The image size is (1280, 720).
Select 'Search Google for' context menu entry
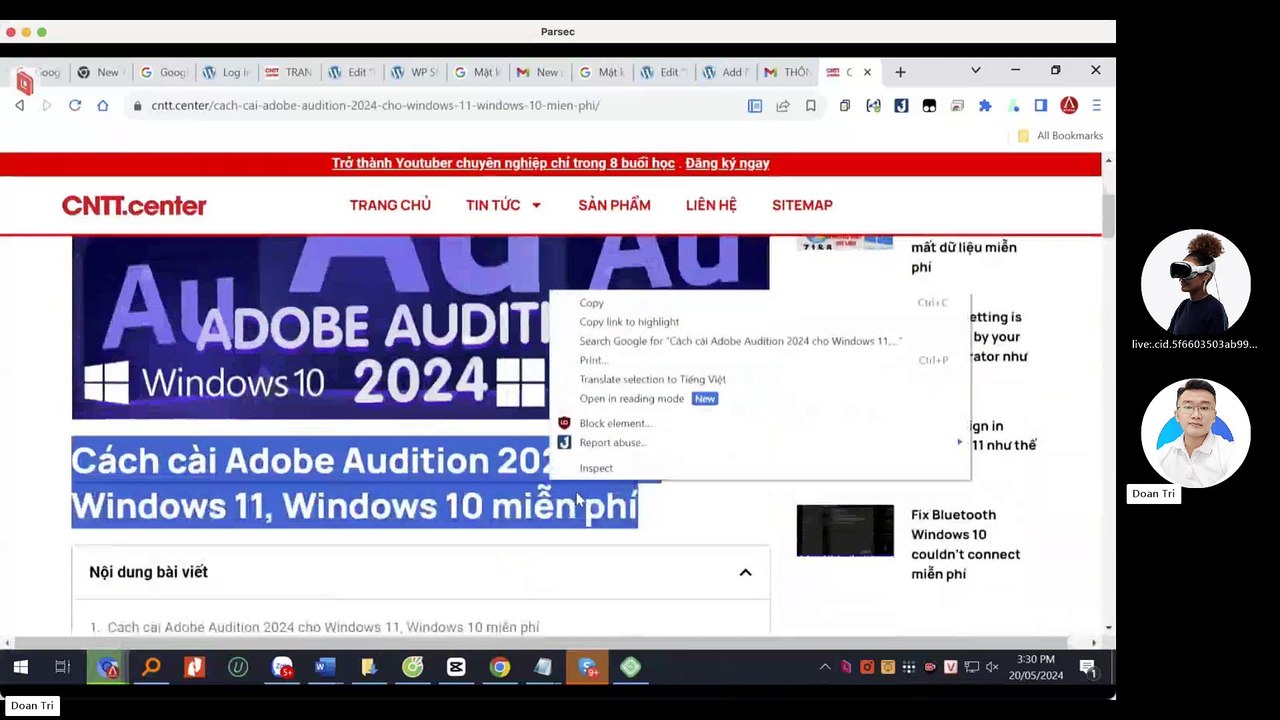click(760, 341)
